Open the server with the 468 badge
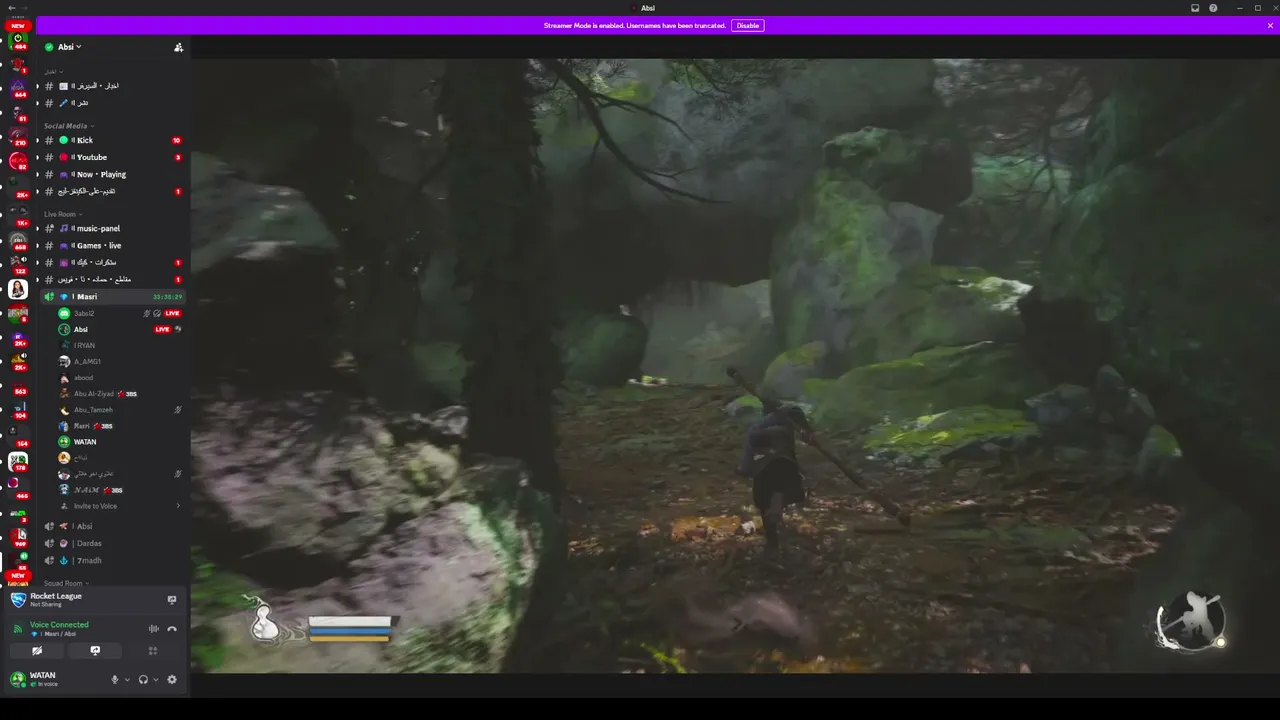 click(18, 241)
